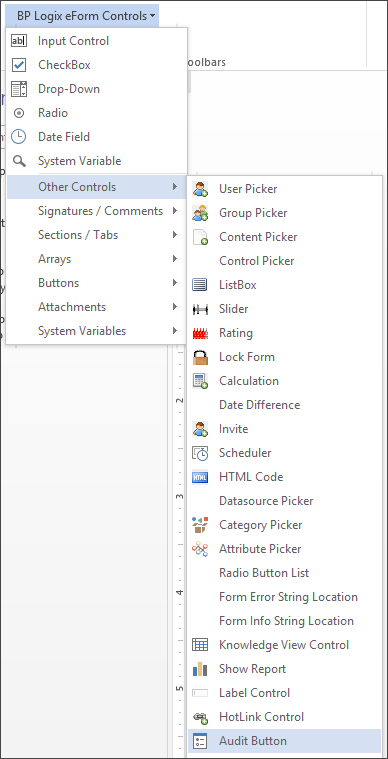The image size is (388, 759).
Task: Select Date Difference menu item
Action: pos(285,405)
